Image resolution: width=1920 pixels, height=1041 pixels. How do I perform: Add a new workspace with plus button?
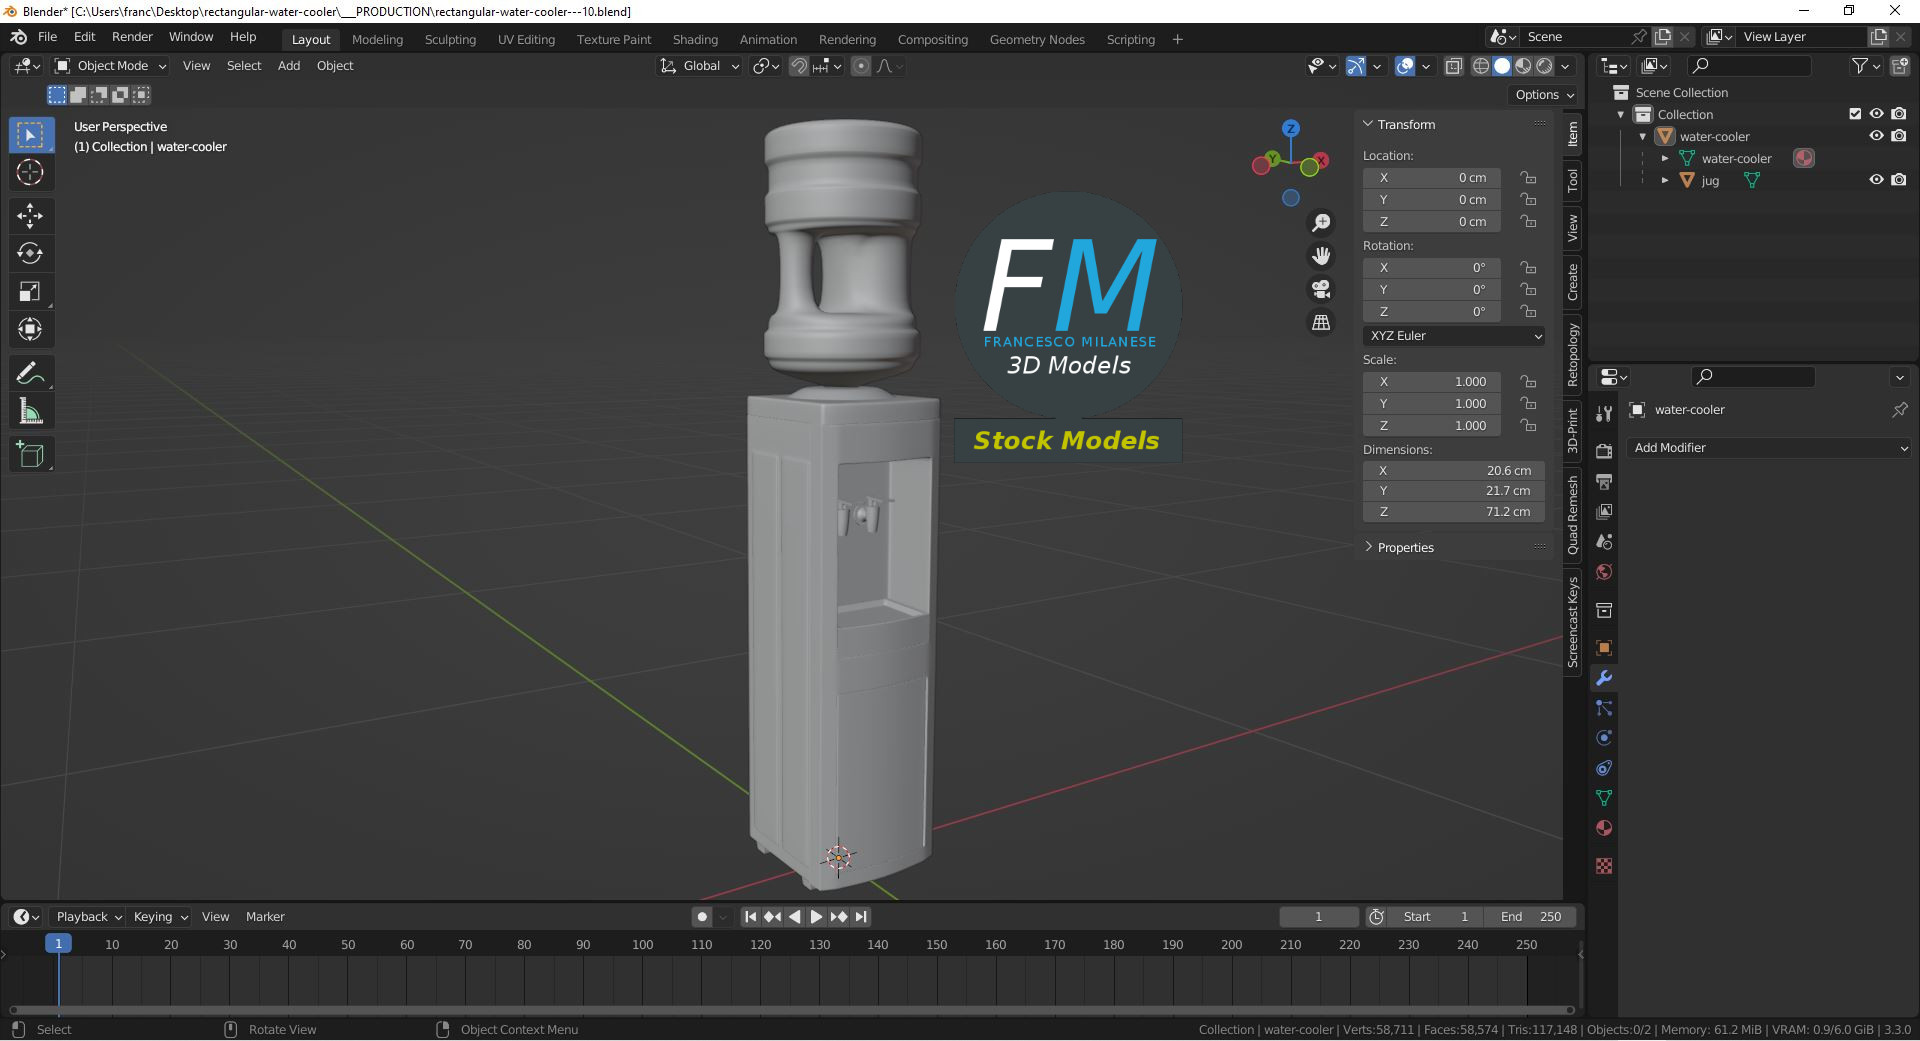1177,40
